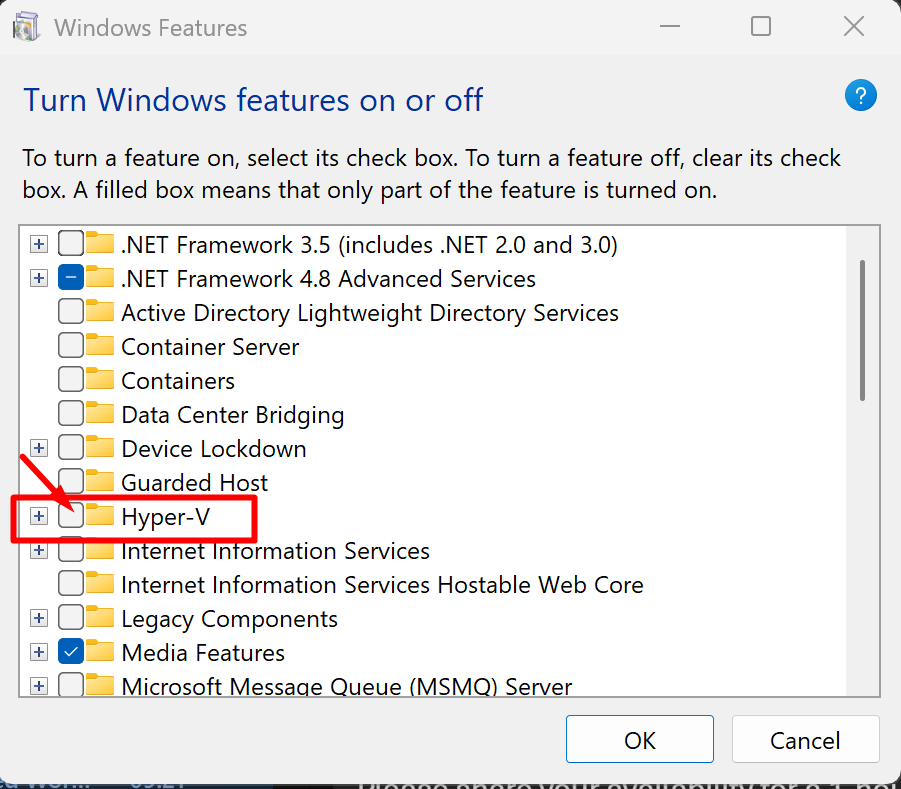
Task: Expand the Hyper-V tree node
Action: (x=39, y=517)
